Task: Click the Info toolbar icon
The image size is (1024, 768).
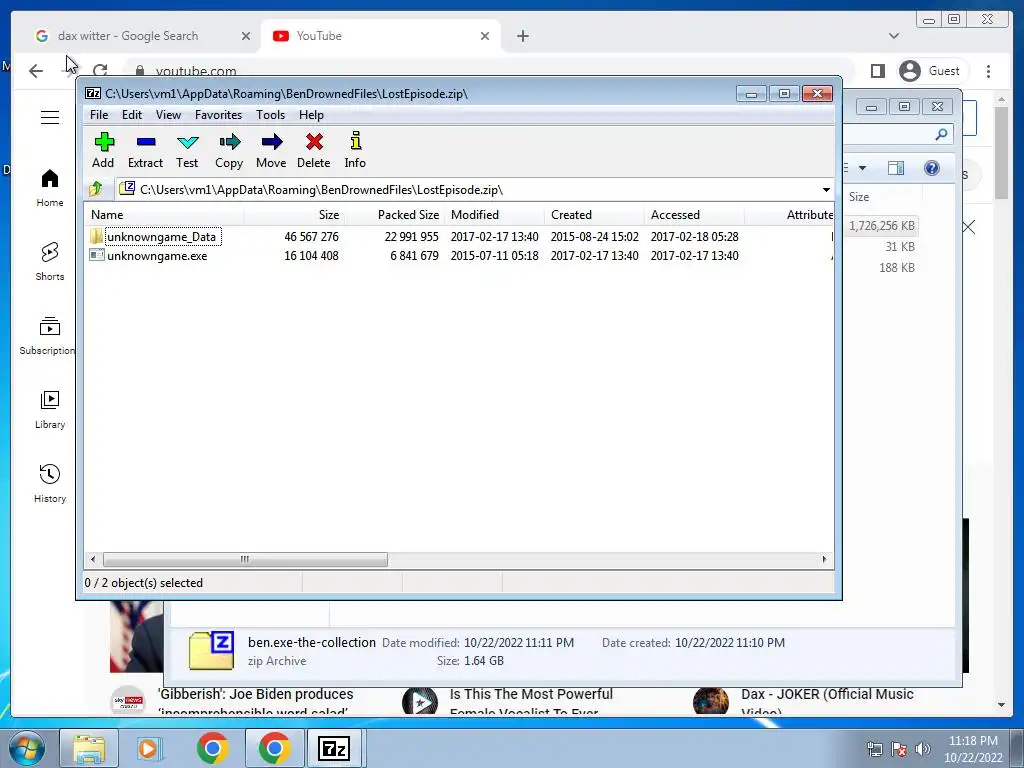Action: [x=355, y=150]
